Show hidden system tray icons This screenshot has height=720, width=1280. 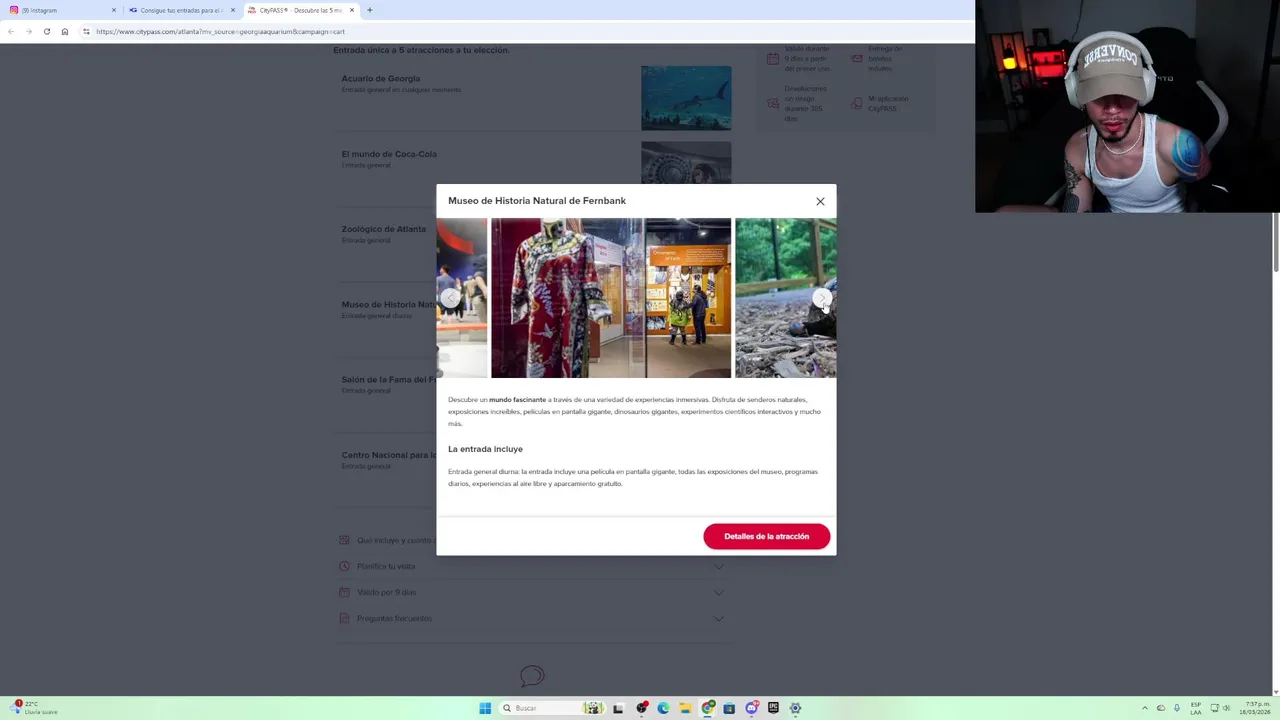coord(1145,708)
